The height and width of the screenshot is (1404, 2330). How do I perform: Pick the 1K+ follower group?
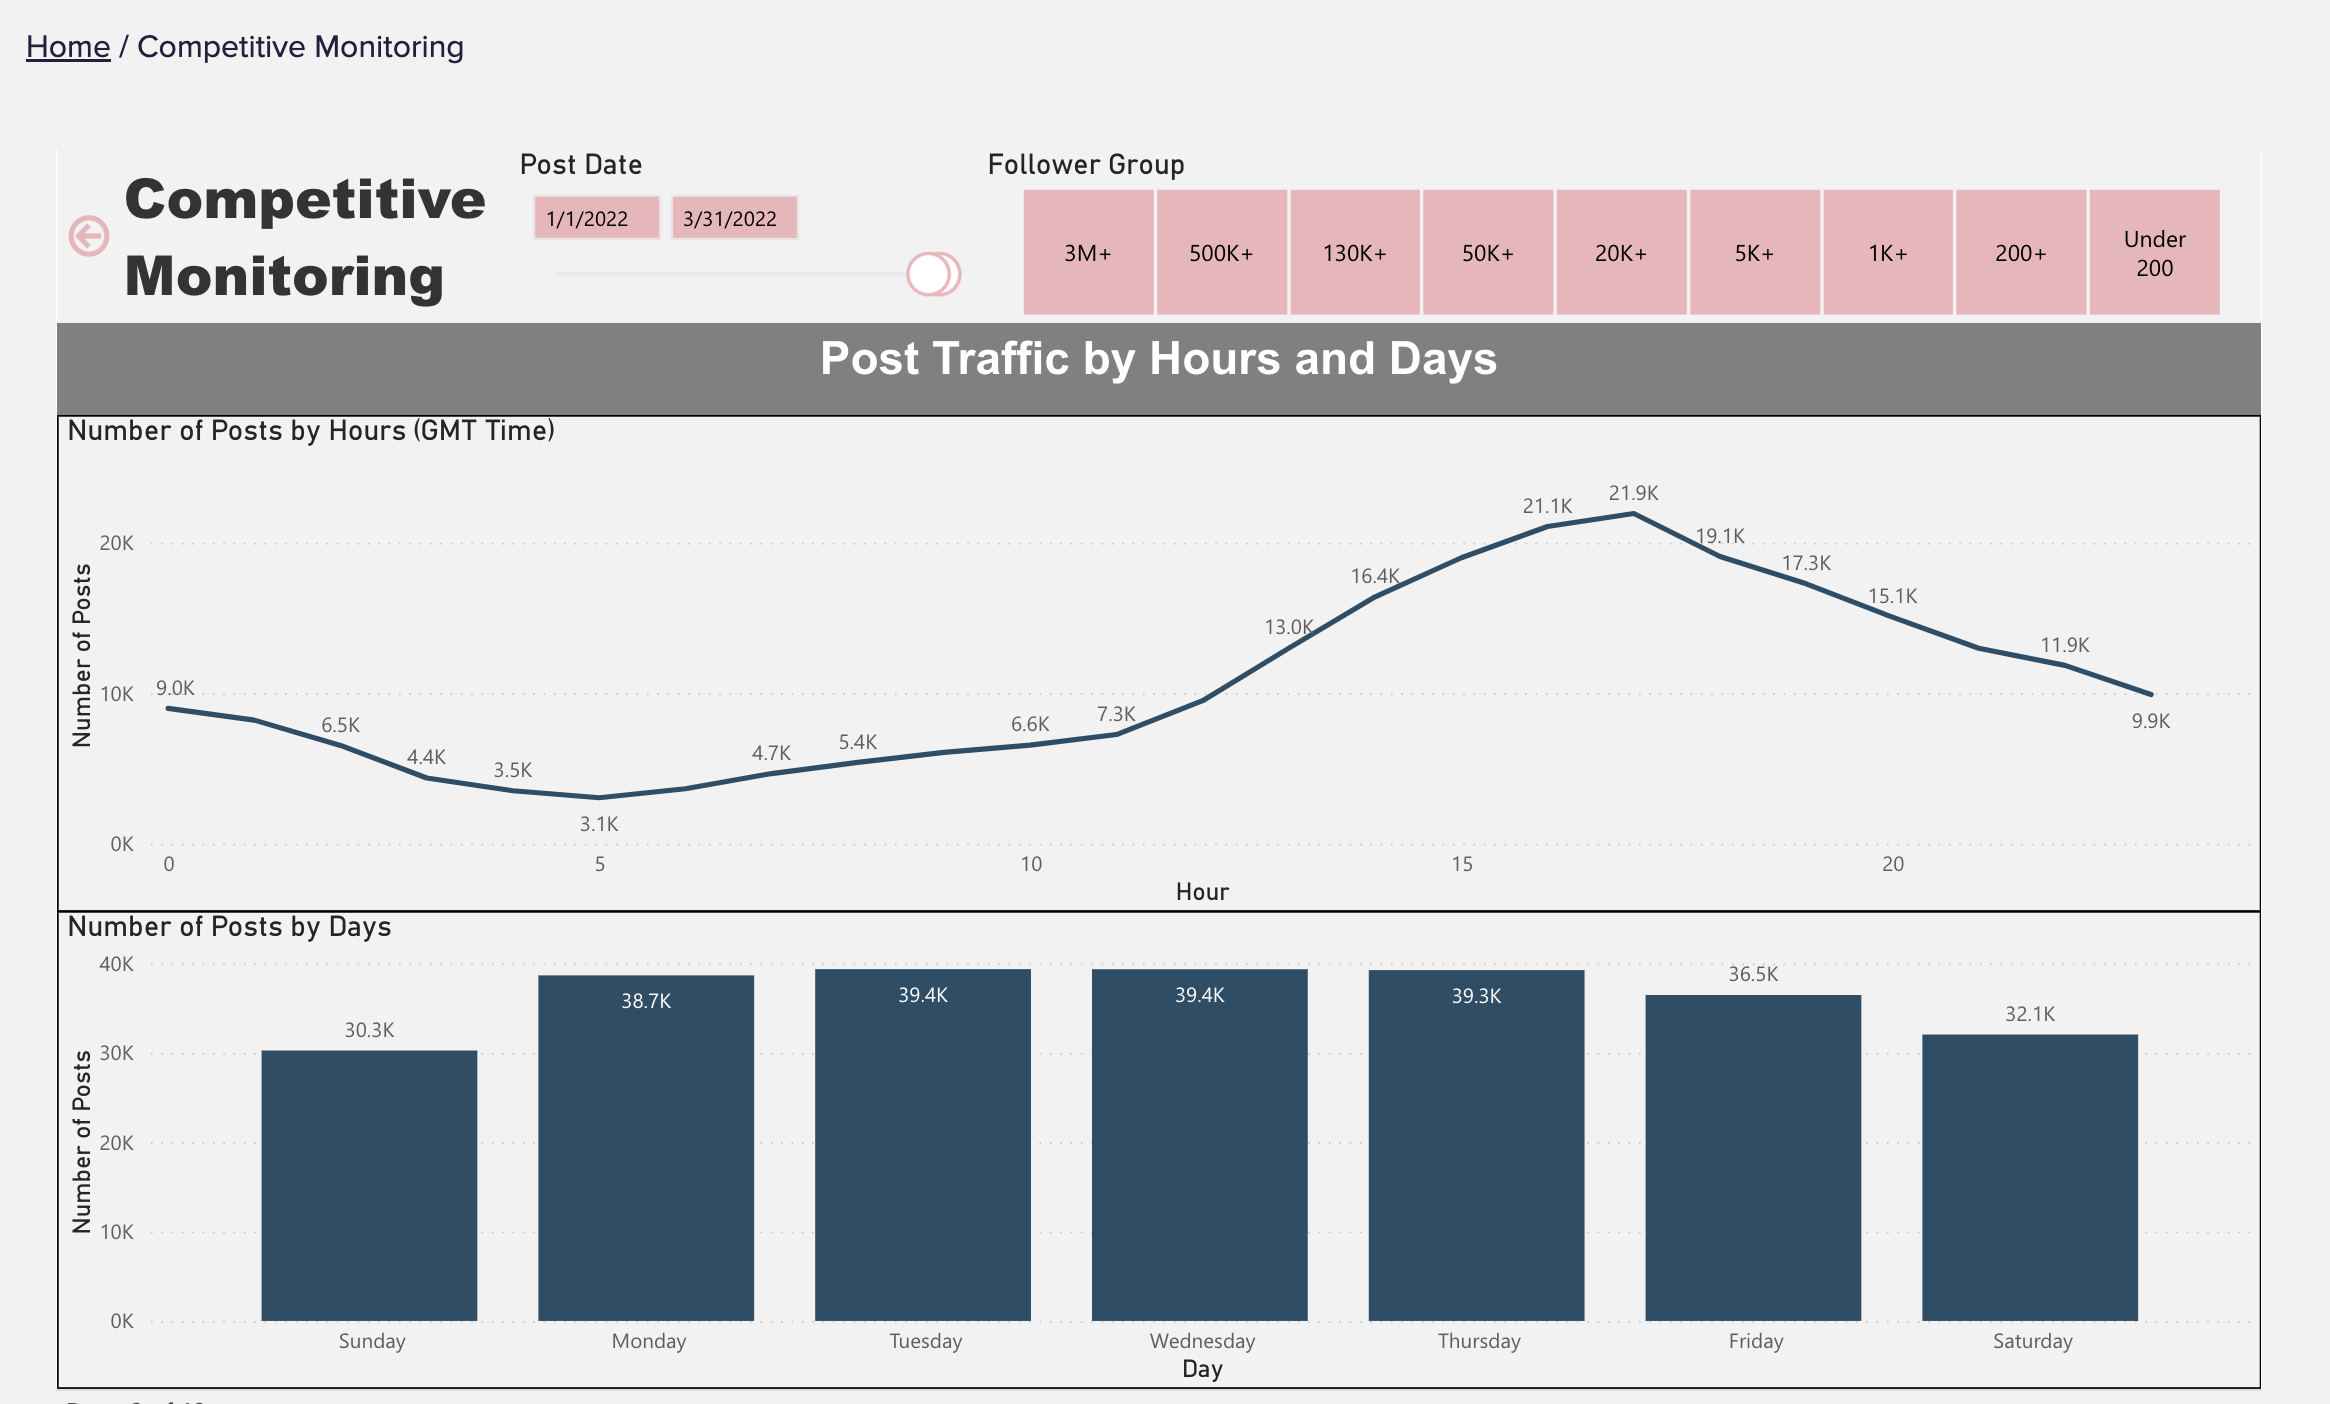(1888, 253)
